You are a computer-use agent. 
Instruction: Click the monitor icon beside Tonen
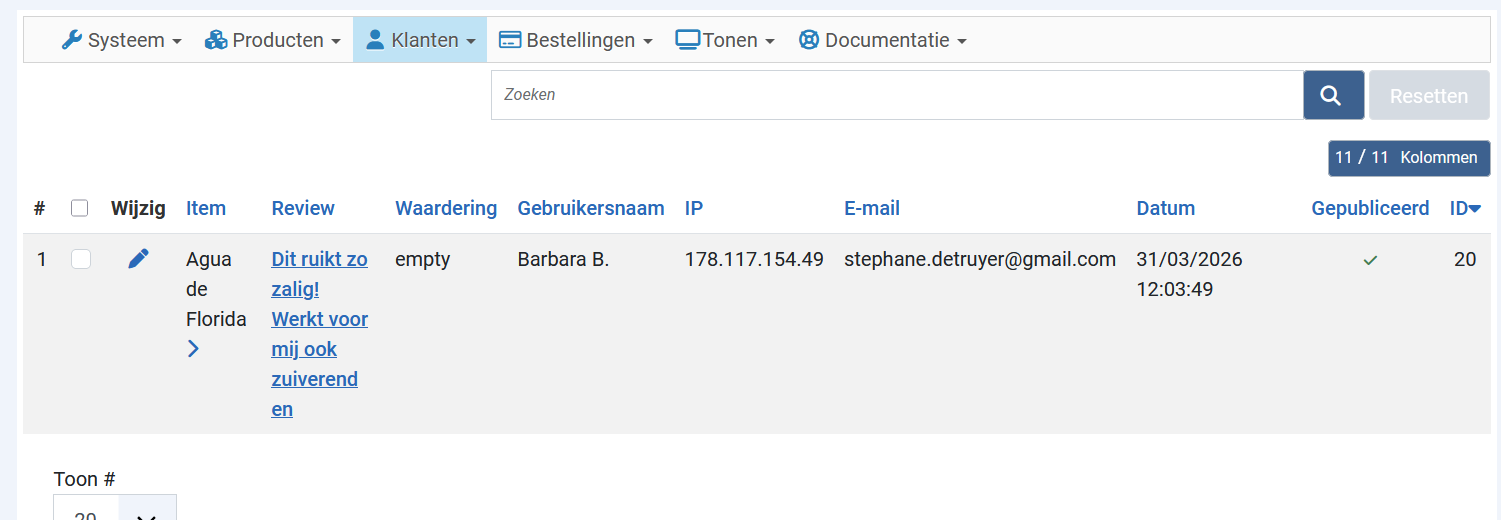tap(687, 40)
